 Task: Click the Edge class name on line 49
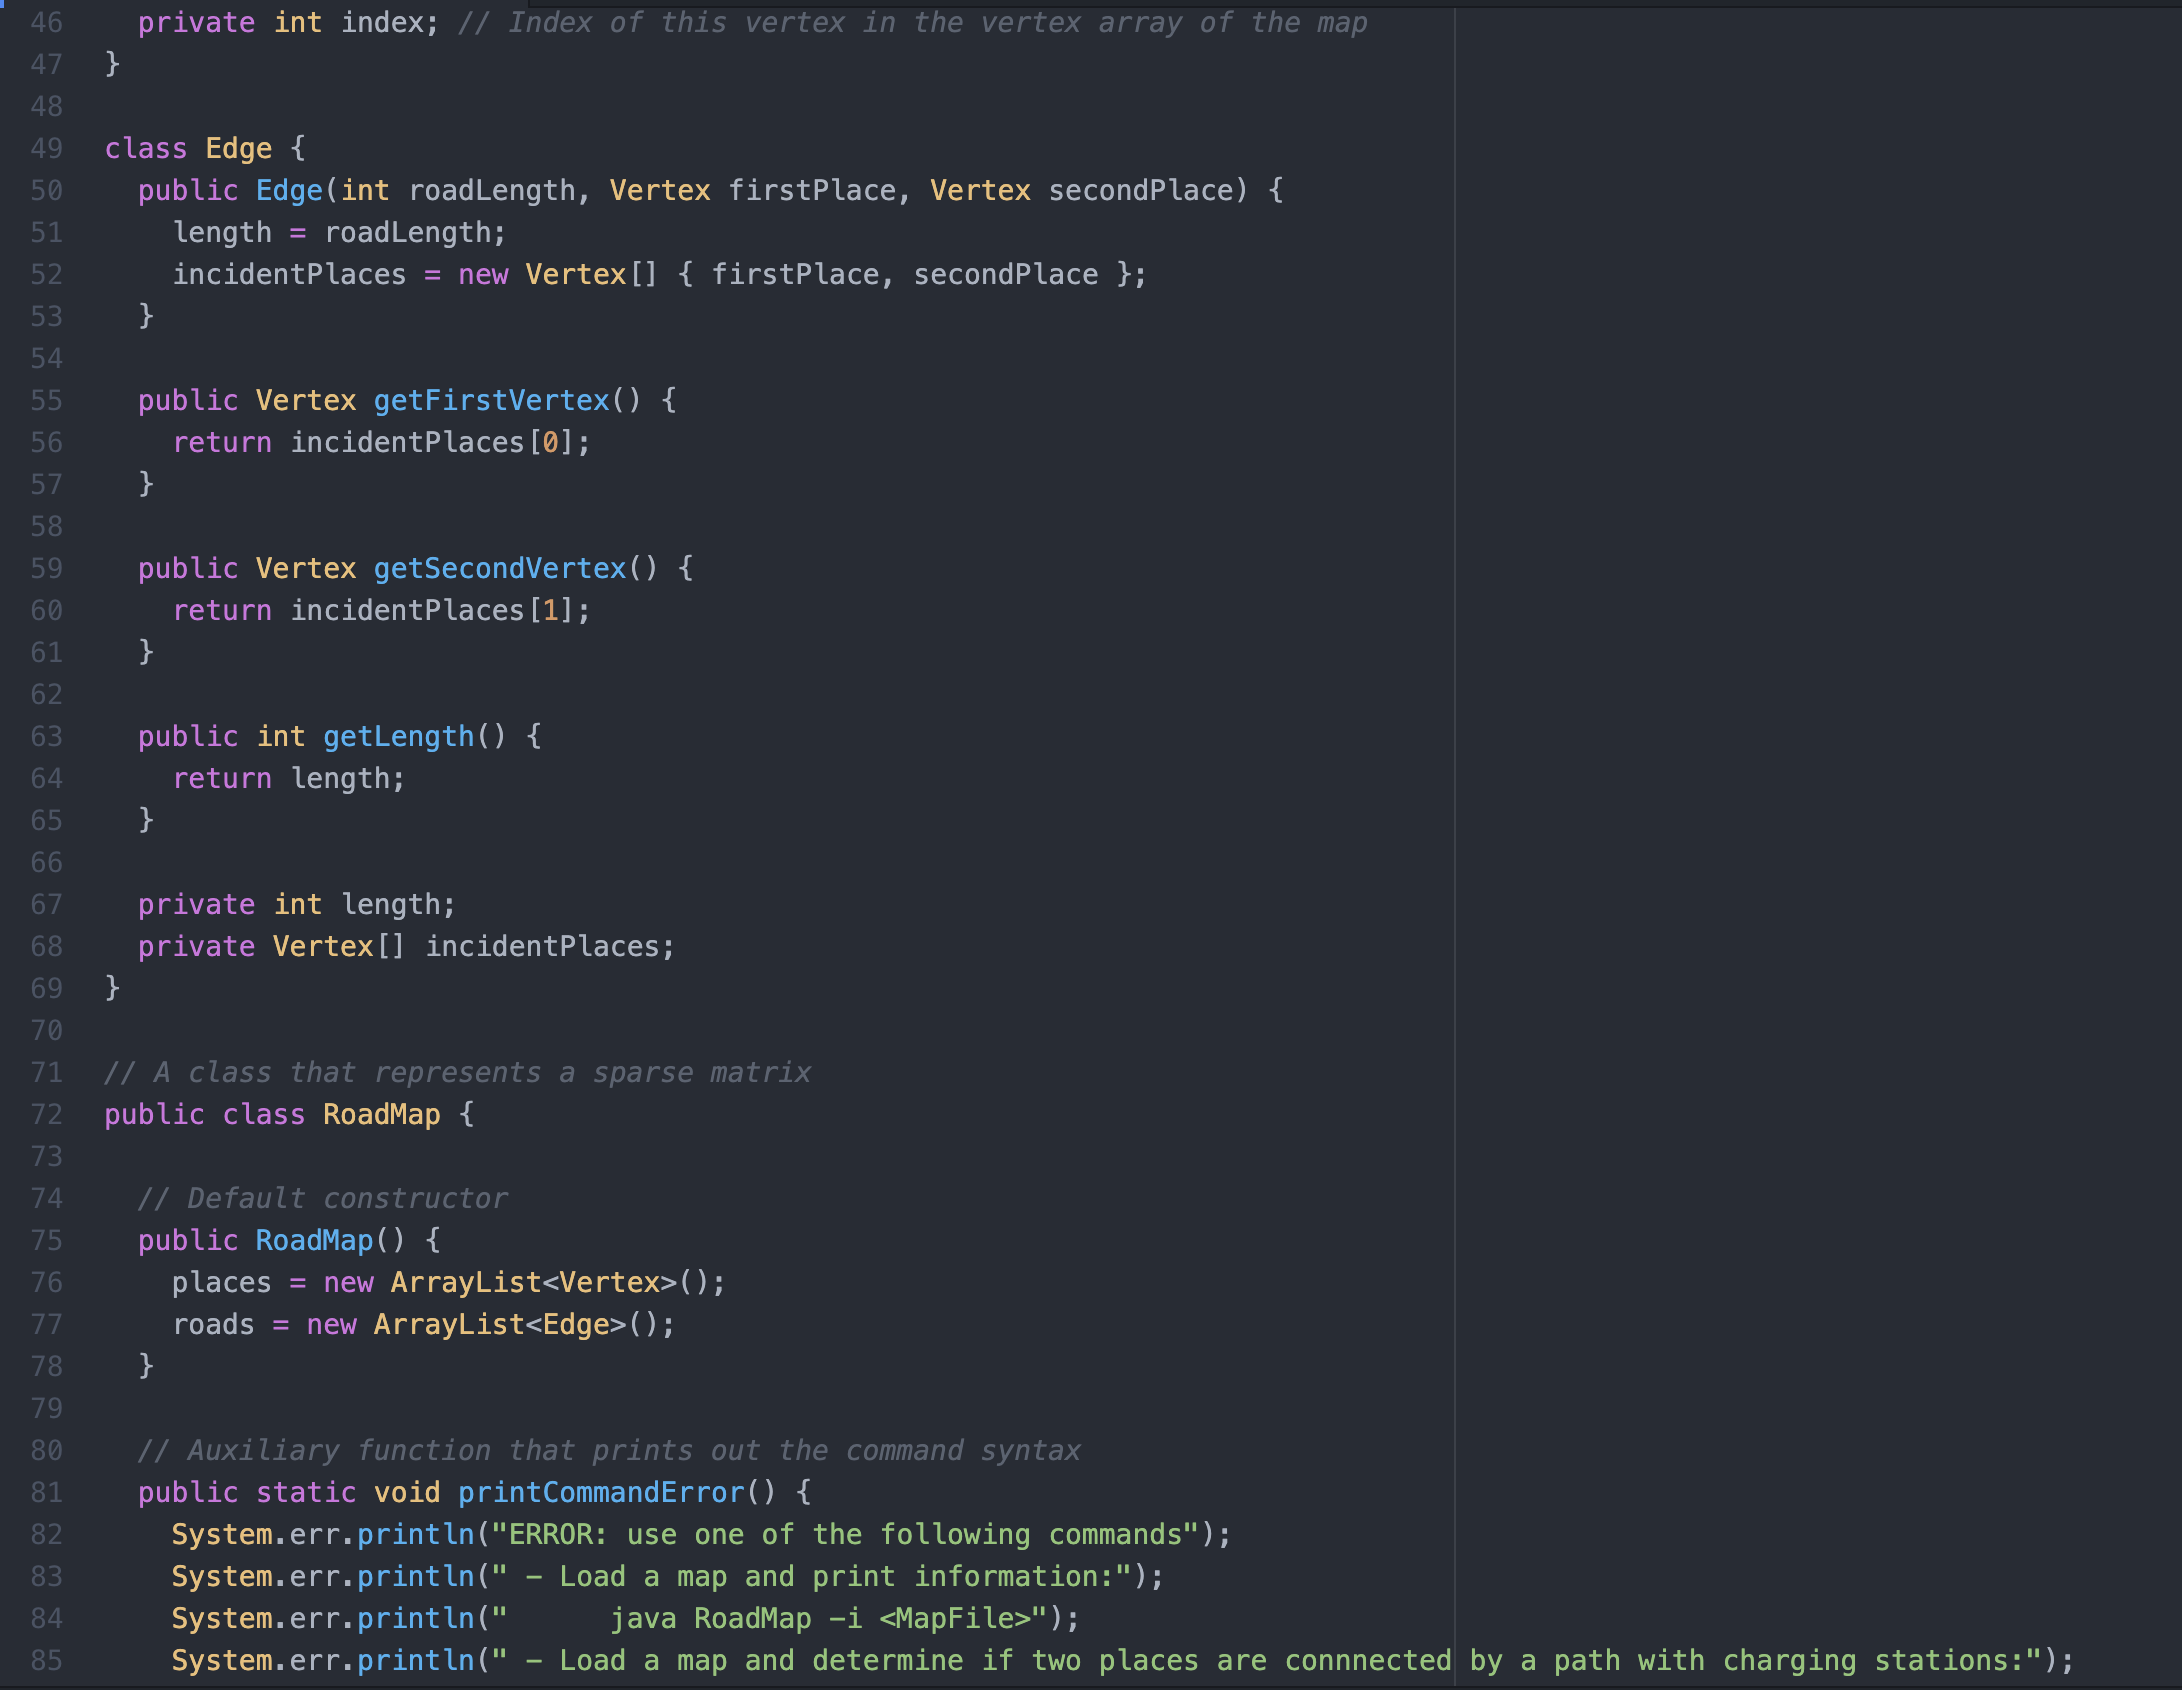click(238, 149)
